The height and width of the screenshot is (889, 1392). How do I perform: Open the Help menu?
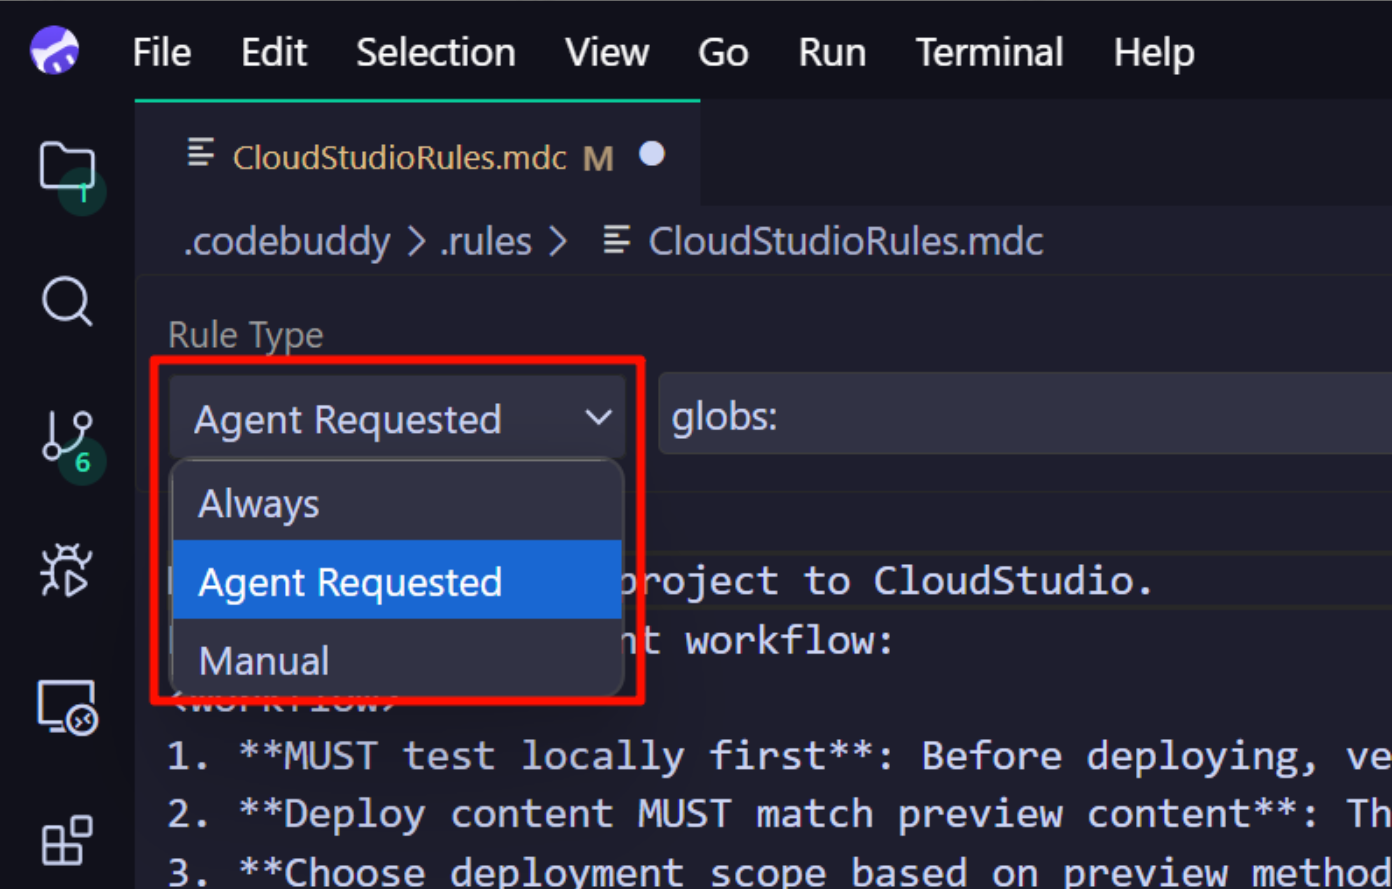pos(1152,52)
